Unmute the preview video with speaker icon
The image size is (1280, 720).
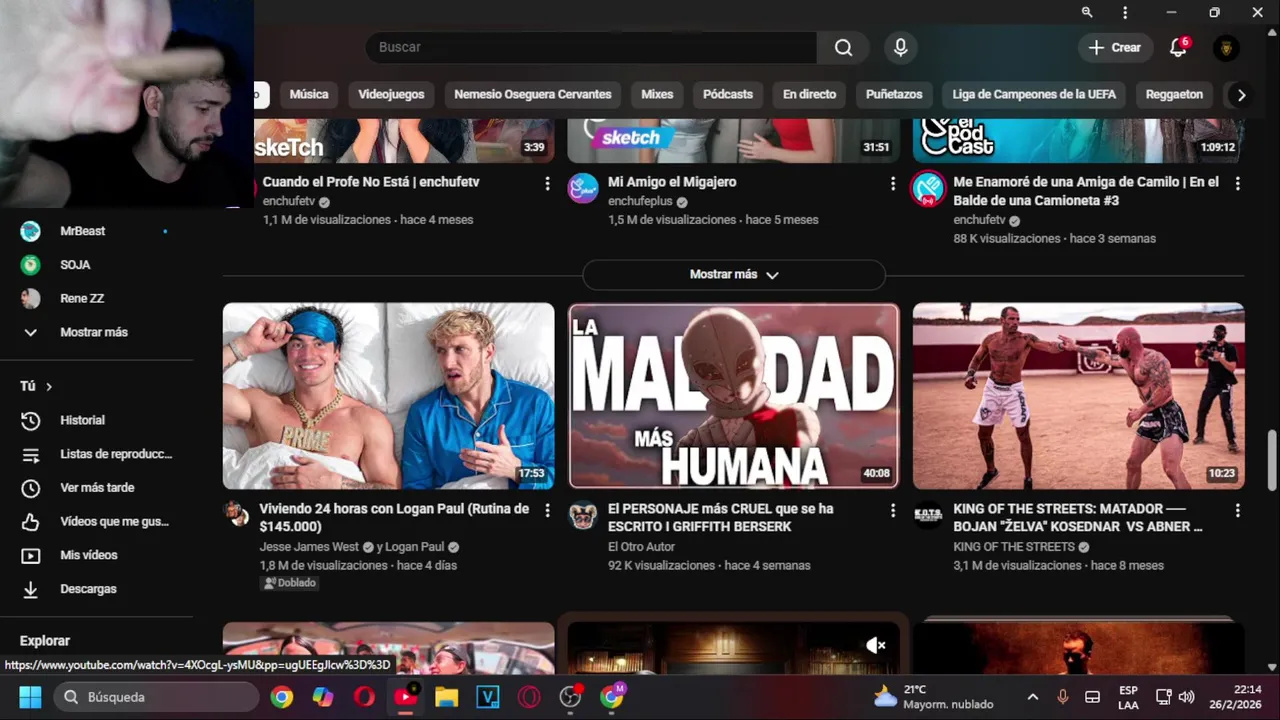(x=876, y=645)
